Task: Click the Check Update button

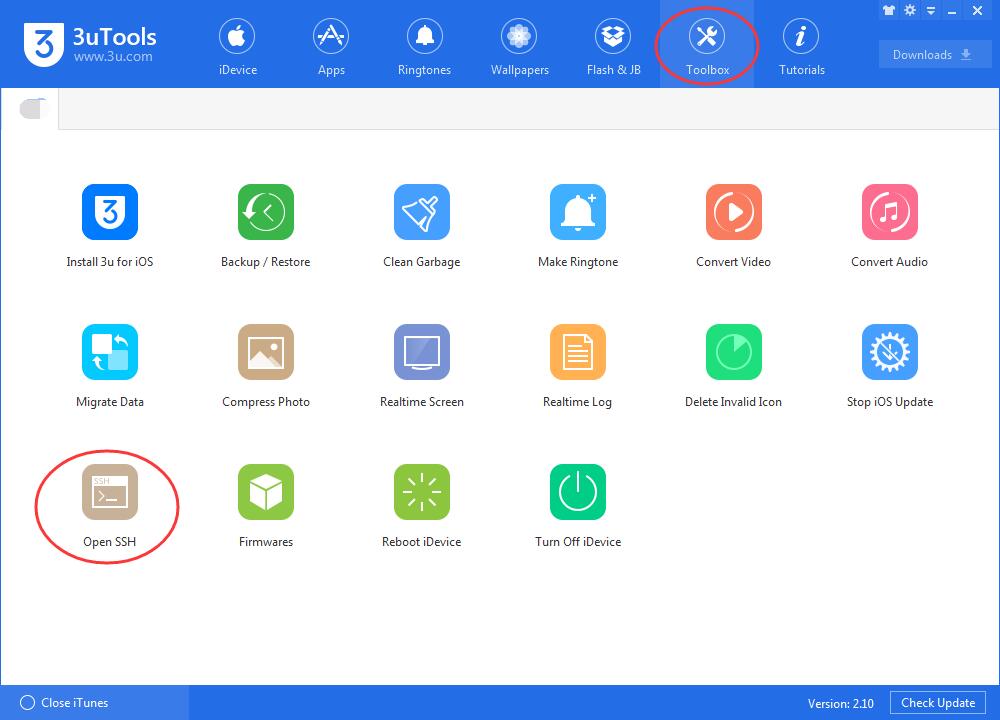Action: 938,703
